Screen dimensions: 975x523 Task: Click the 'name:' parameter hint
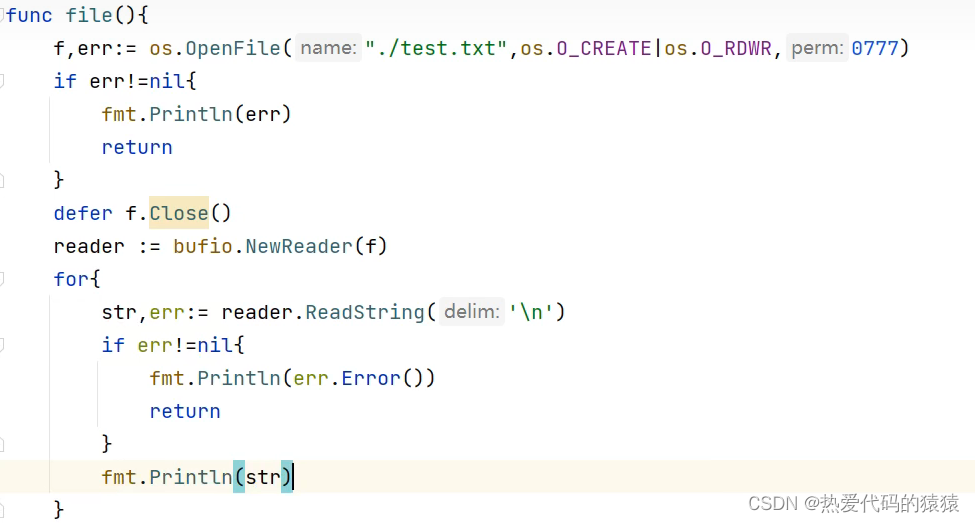(x=328, y=48)
